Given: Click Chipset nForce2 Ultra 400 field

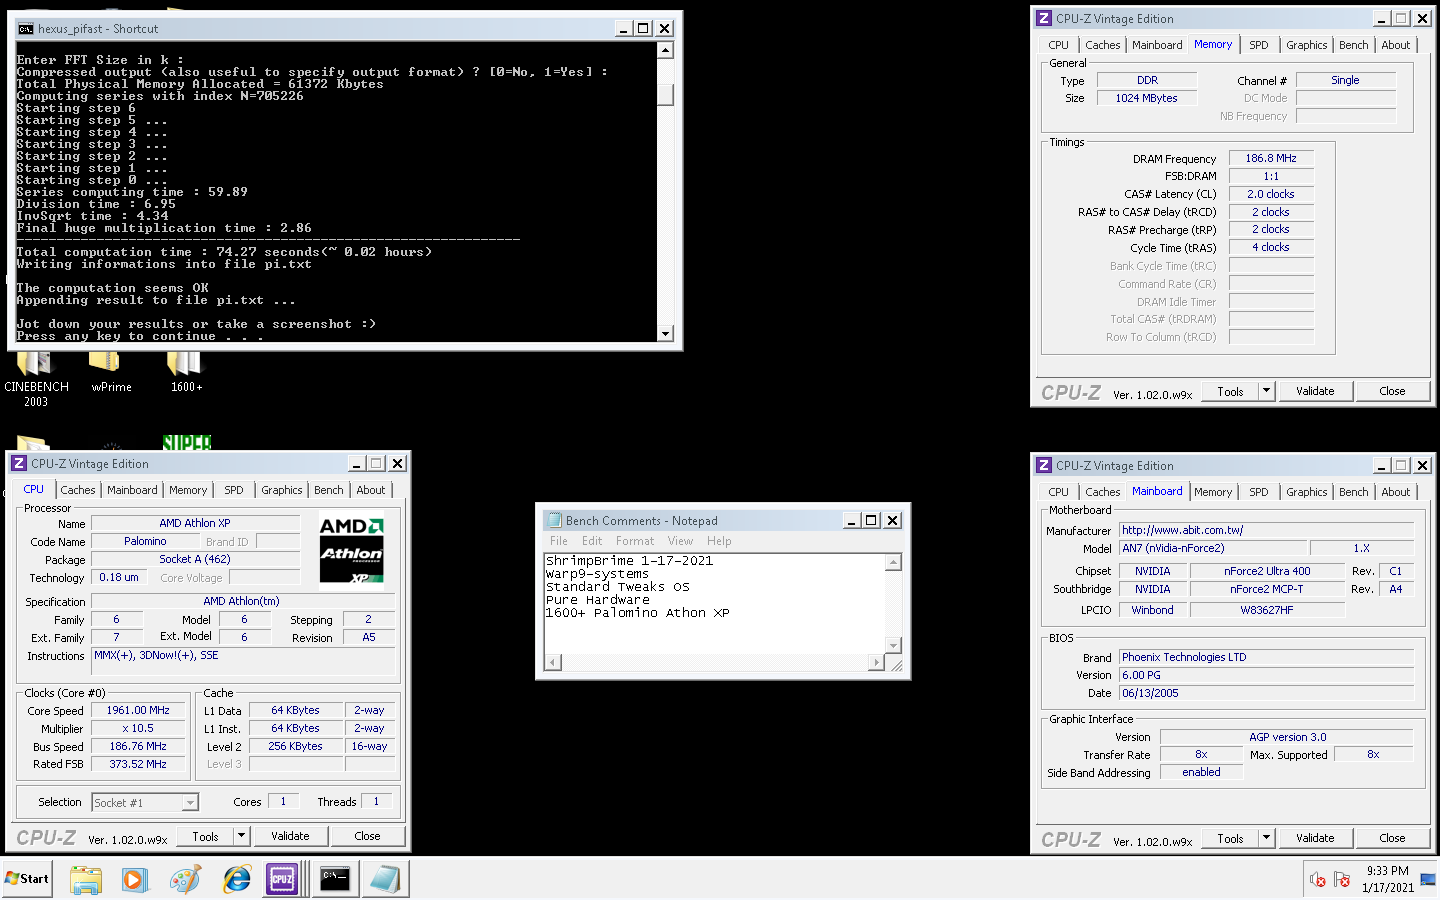Looking at the screenshot, I should click(x=1267, y=571).
